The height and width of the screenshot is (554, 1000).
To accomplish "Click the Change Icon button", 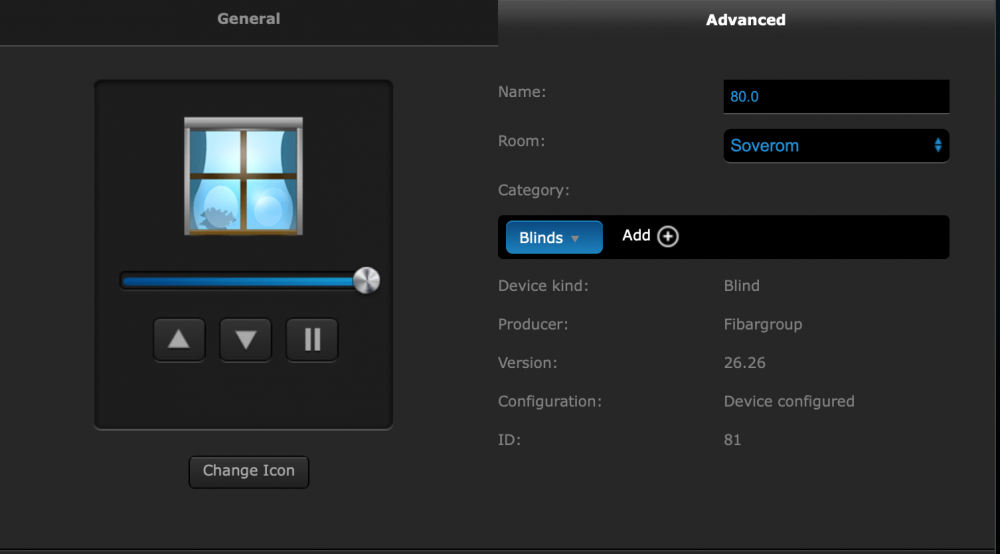I will click(x=249, y=471).
